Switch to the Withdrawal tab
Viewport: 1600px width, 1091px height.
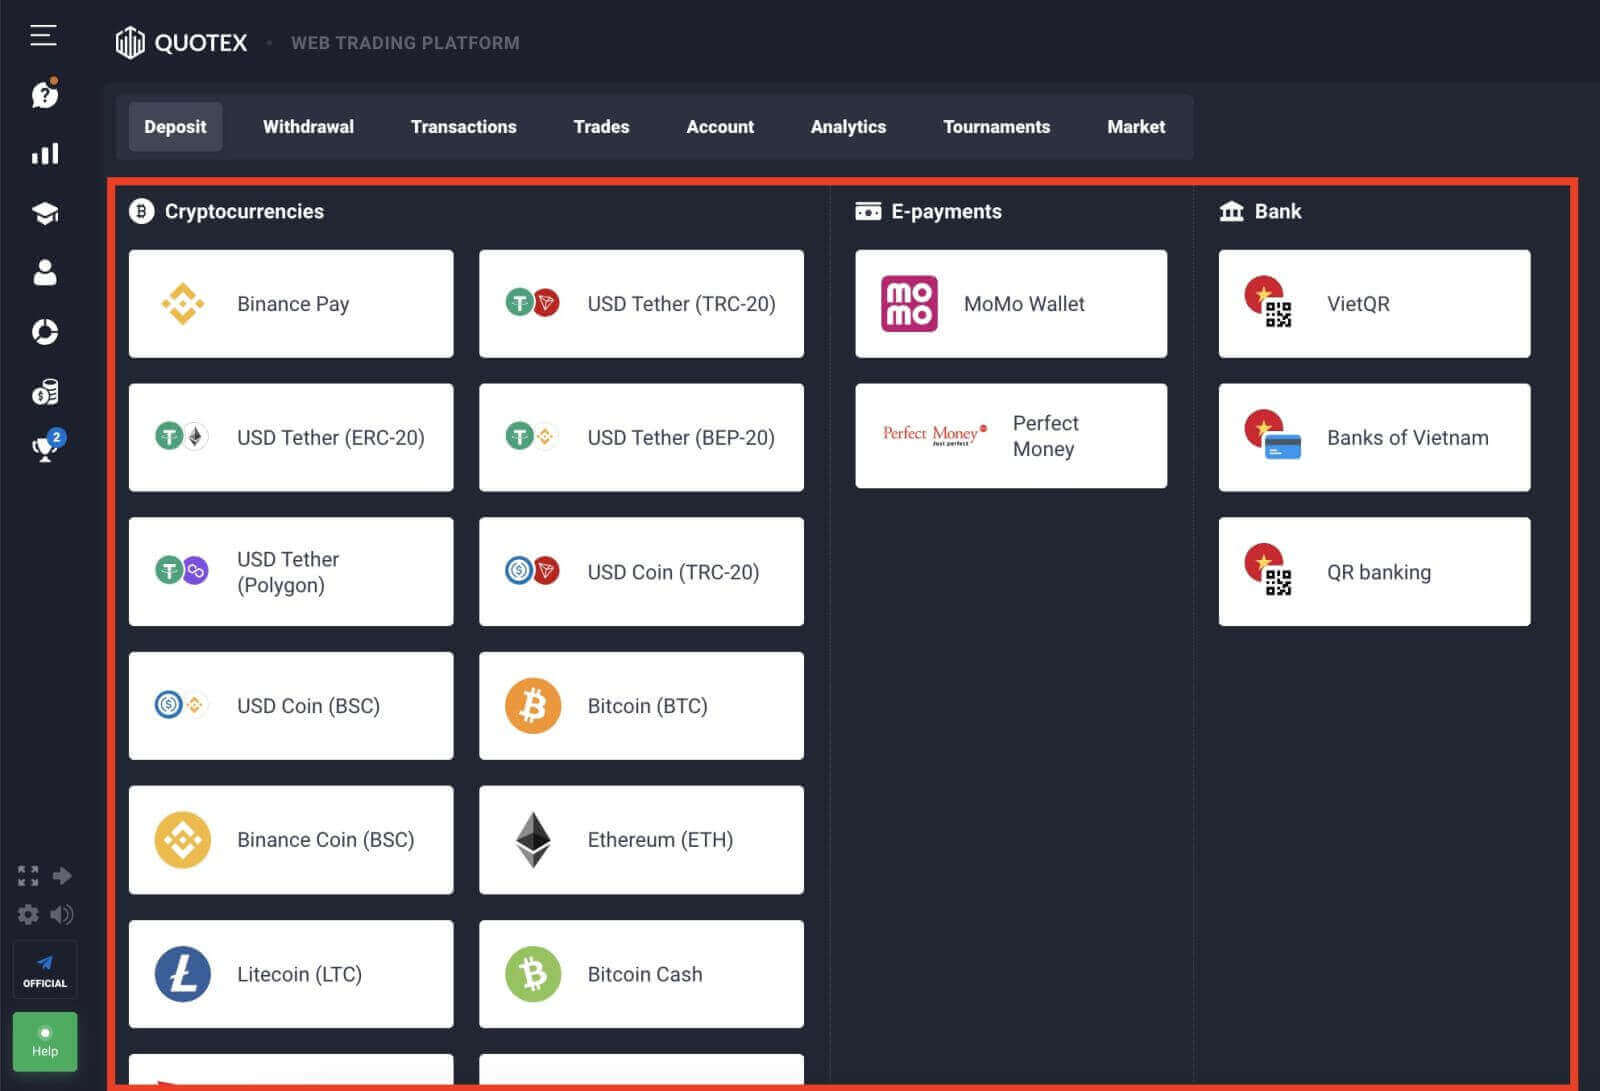(x=308, y=127)
